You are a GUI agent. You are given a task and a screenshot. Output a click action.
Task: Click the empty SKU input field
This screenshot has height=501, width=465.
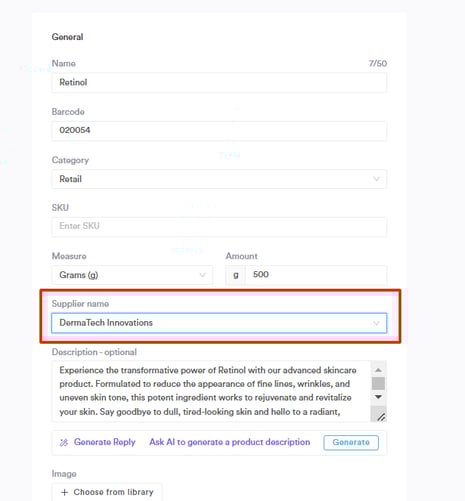coord(219,226)
